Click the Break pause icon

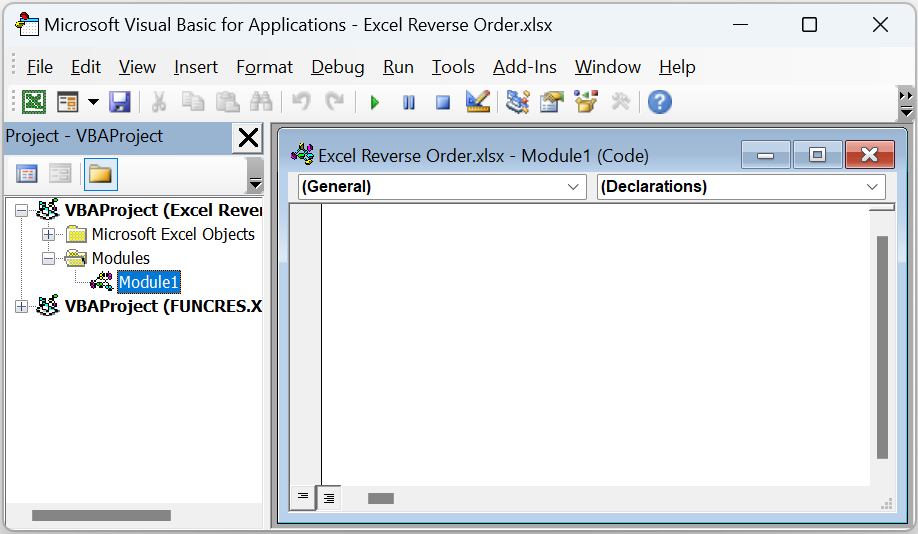pos(409,103)
